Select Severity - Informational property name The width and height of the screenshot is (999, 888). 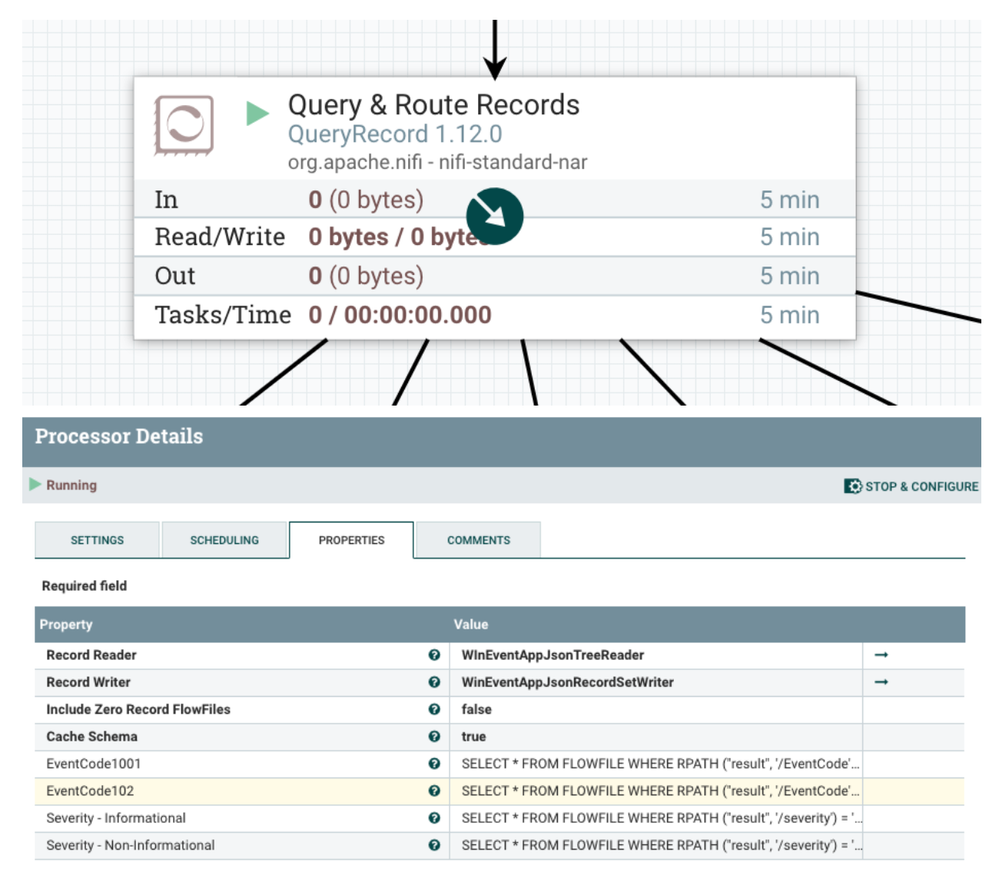pyautogui.click(x=116, y=818)
